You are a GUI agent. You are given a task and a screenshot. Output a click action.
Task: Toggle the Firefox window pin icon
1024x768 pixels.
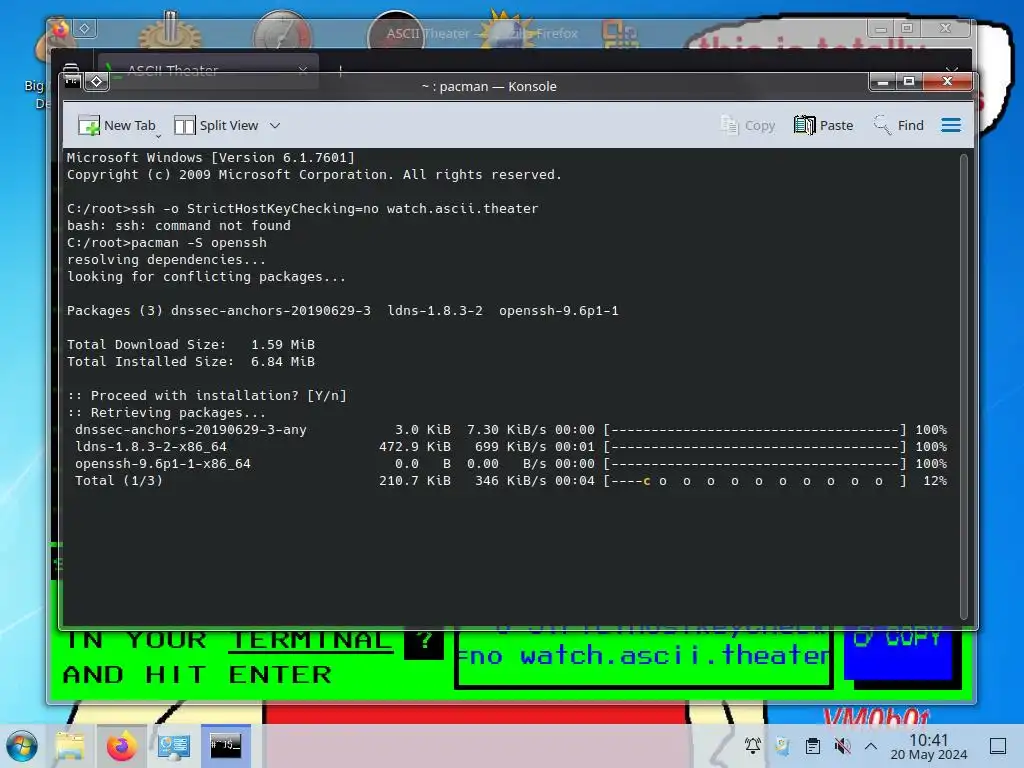click(x=85, y=29)
